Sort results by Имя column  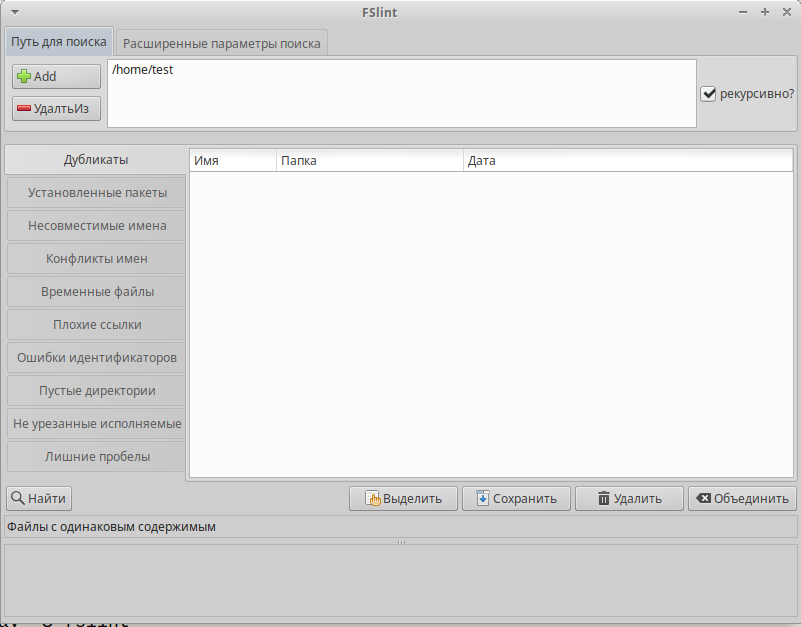[x=233, y=160]
